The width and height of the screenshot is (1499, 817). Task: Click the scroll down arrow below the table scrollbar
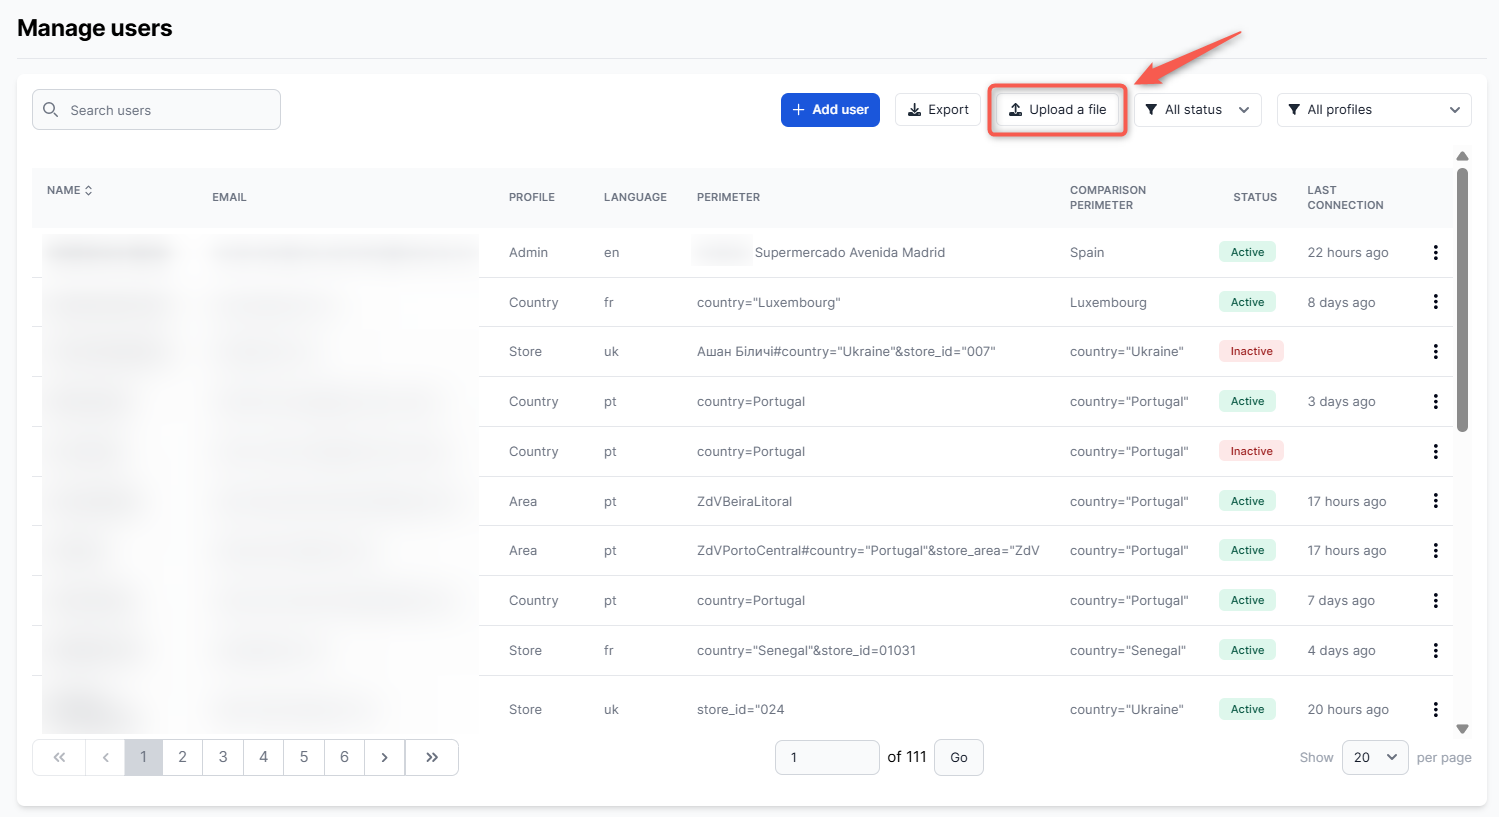[x=1462, y=729]
